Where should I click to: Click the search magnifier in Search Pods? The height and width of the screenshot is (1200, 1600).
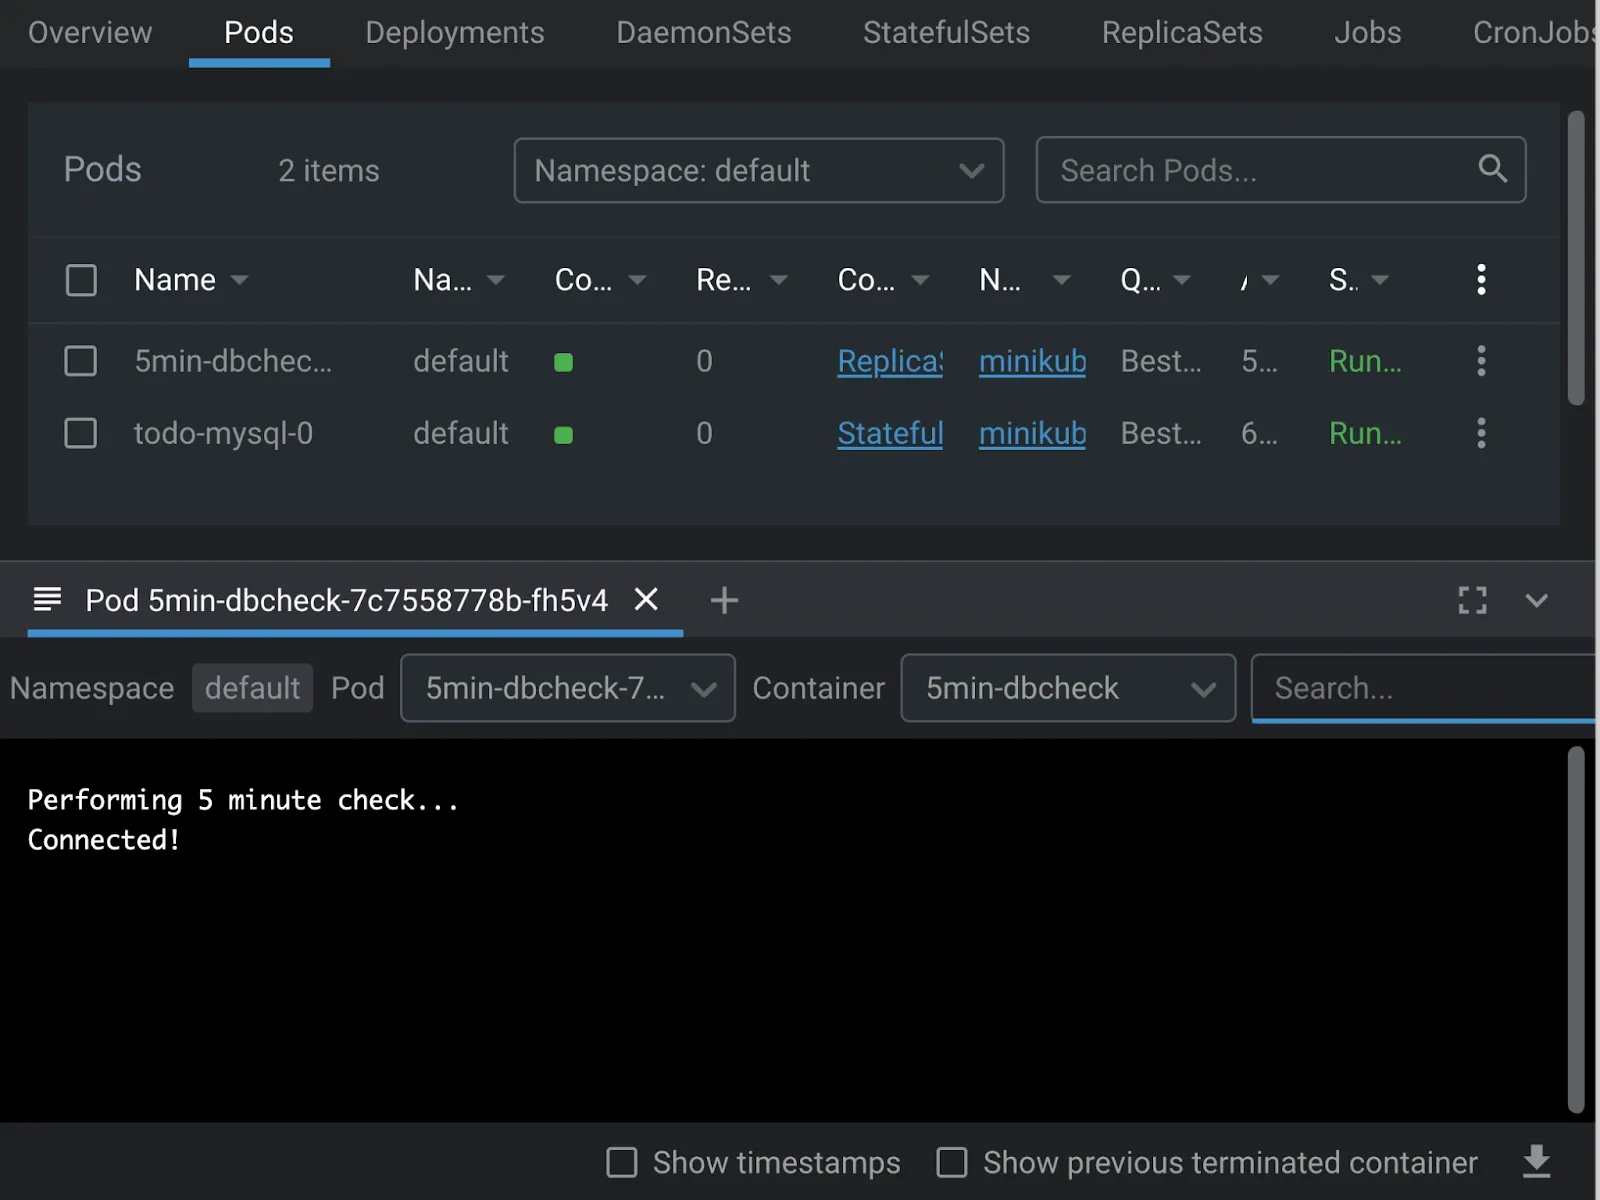click(1492, 169)
